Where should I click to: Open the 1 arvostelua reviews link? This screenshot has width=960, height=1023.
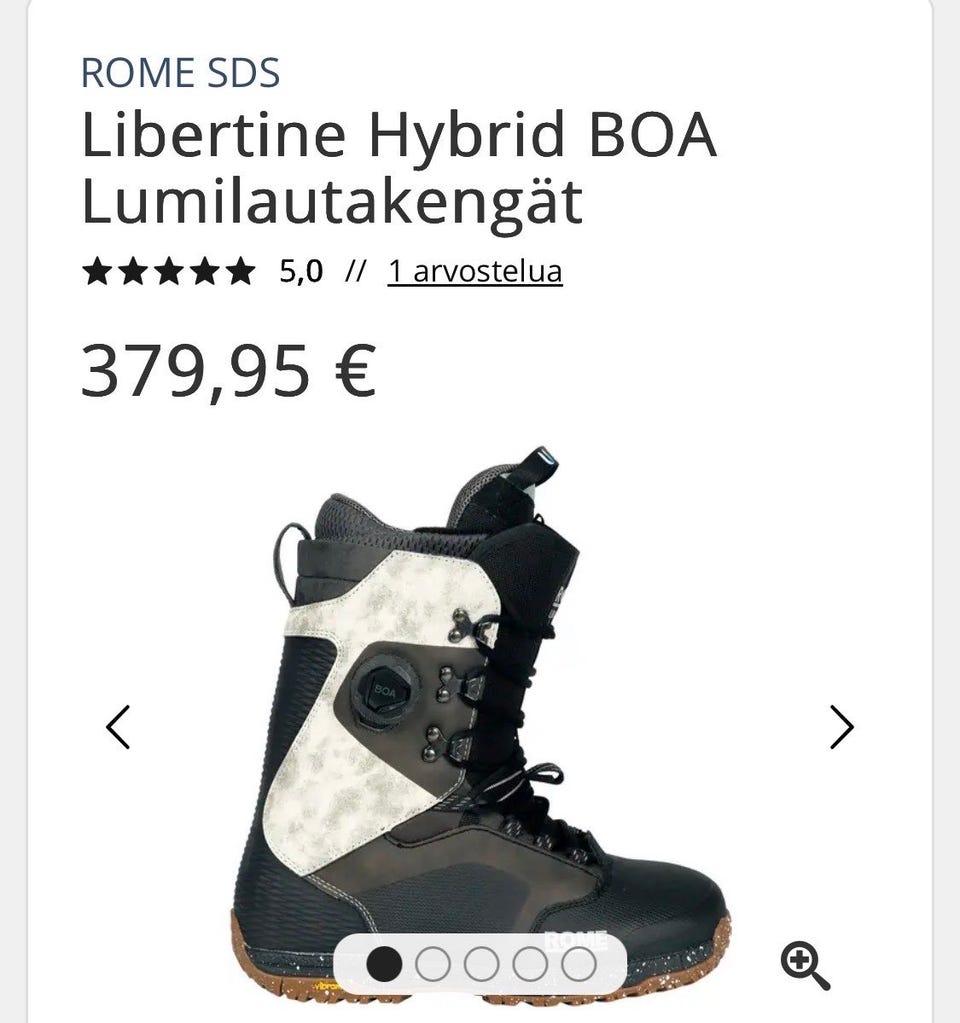(x=475, y=271)
